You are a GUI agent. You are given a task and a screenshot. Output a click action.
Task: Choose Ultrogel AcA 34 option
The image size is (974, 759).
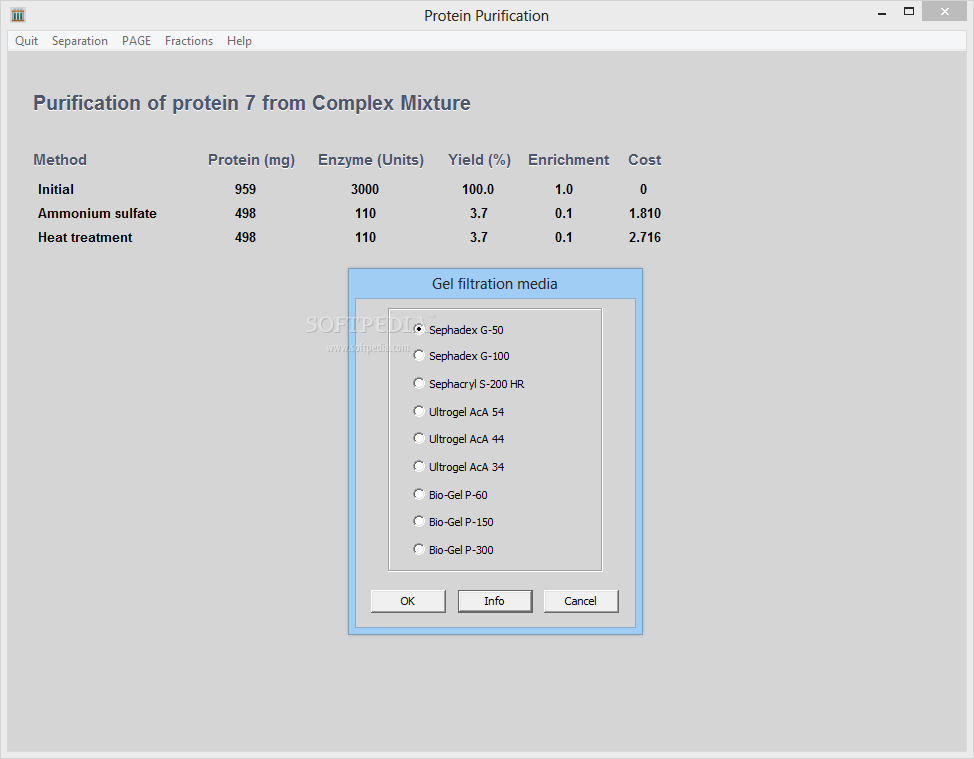tap(459, 467)
